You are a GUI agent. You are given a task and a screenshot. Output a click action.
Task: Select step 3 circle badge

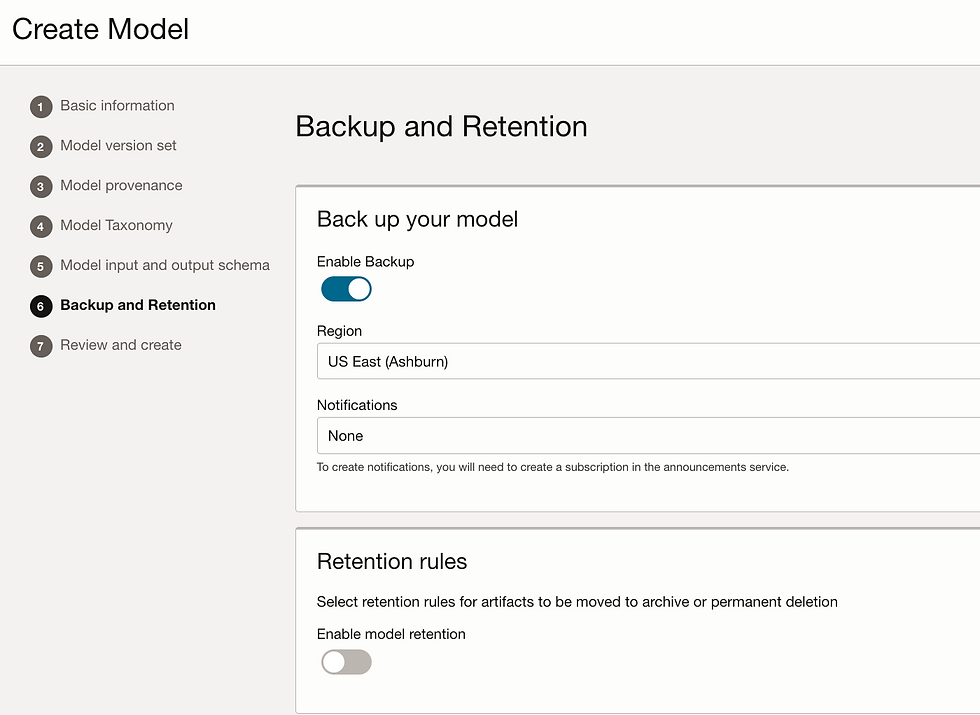pos(41,187)
